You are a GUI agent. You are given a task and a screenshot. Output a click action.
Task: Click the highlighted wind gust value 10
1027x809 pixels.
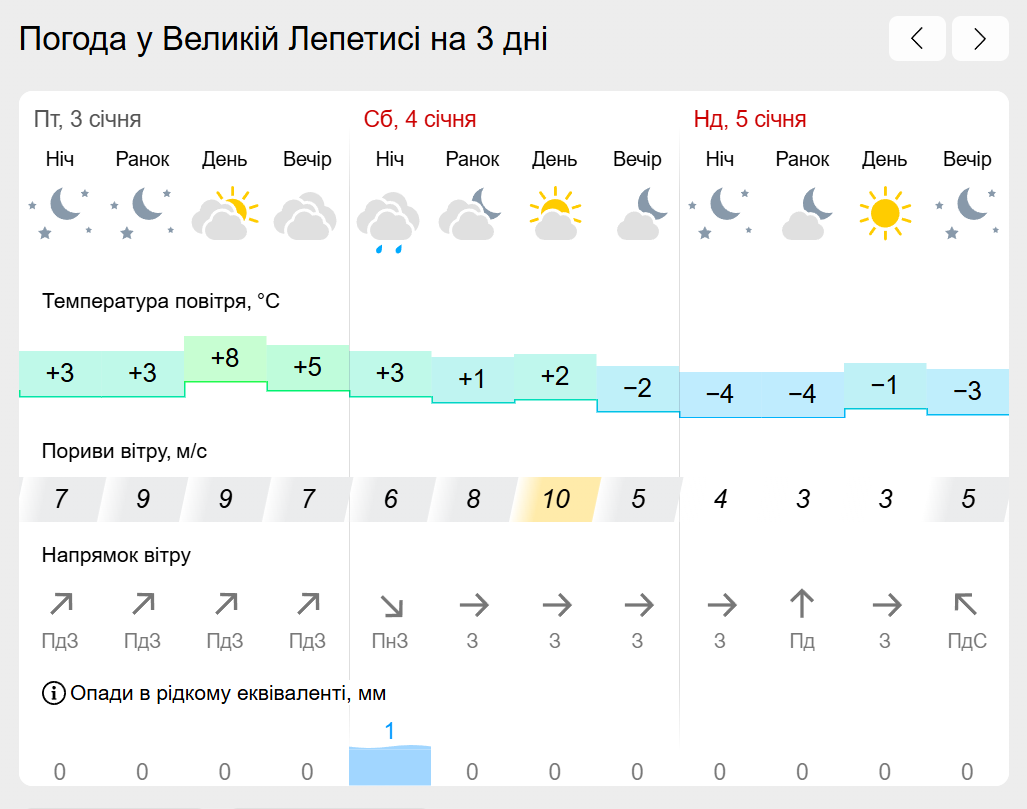click(x=555, y=499)
